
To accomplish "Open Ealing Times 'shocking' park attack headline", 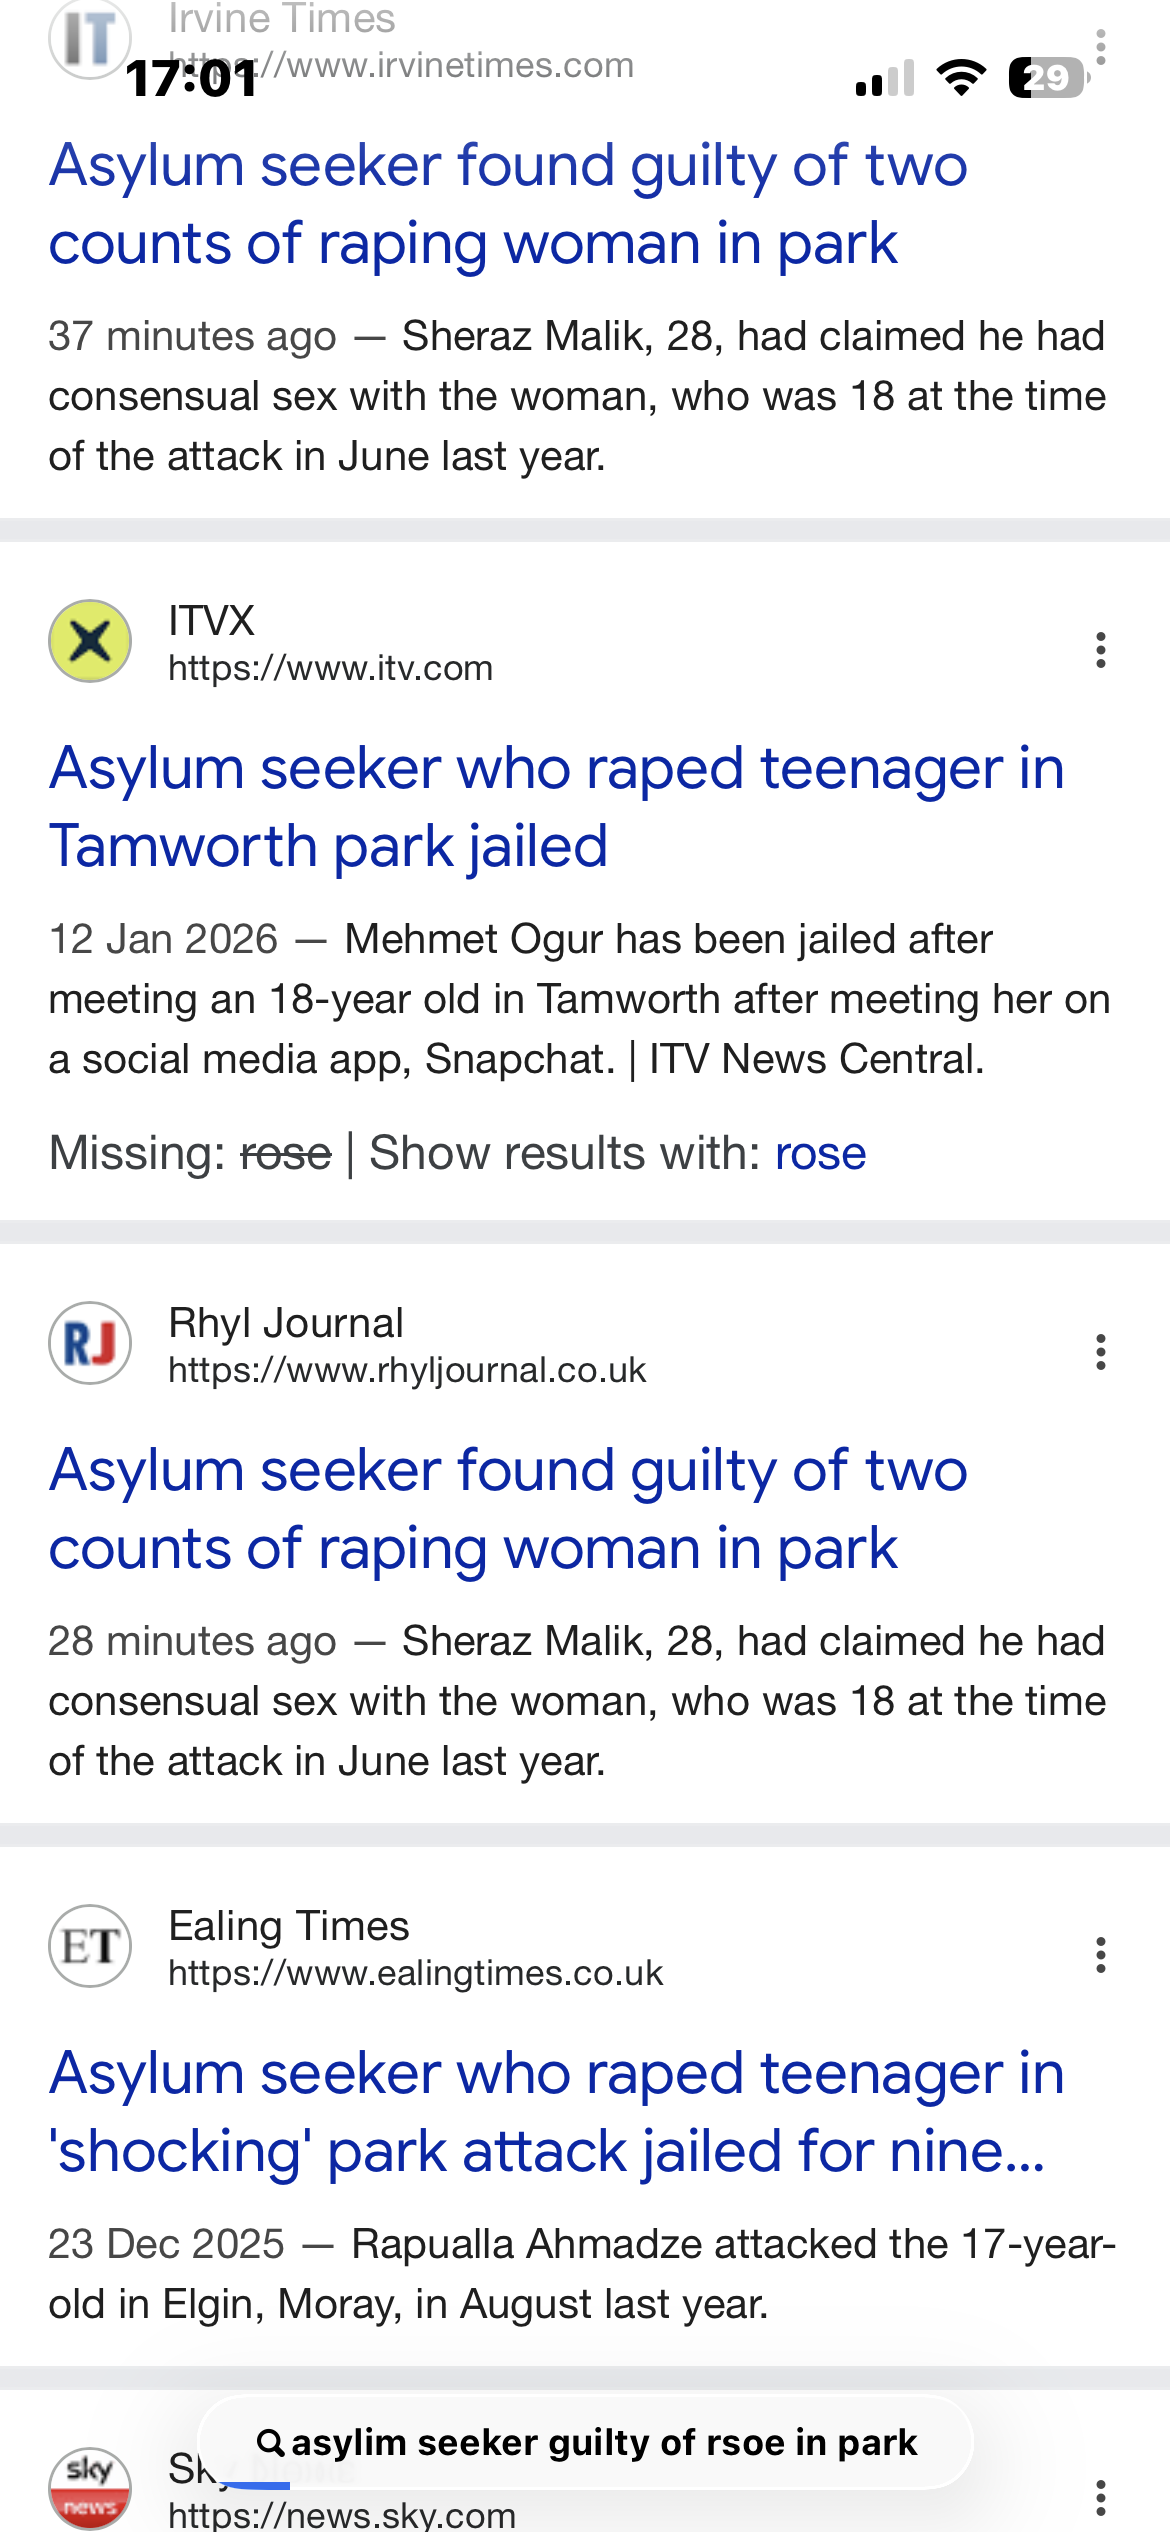I will pyautogui.click(x=556, y=2112).
